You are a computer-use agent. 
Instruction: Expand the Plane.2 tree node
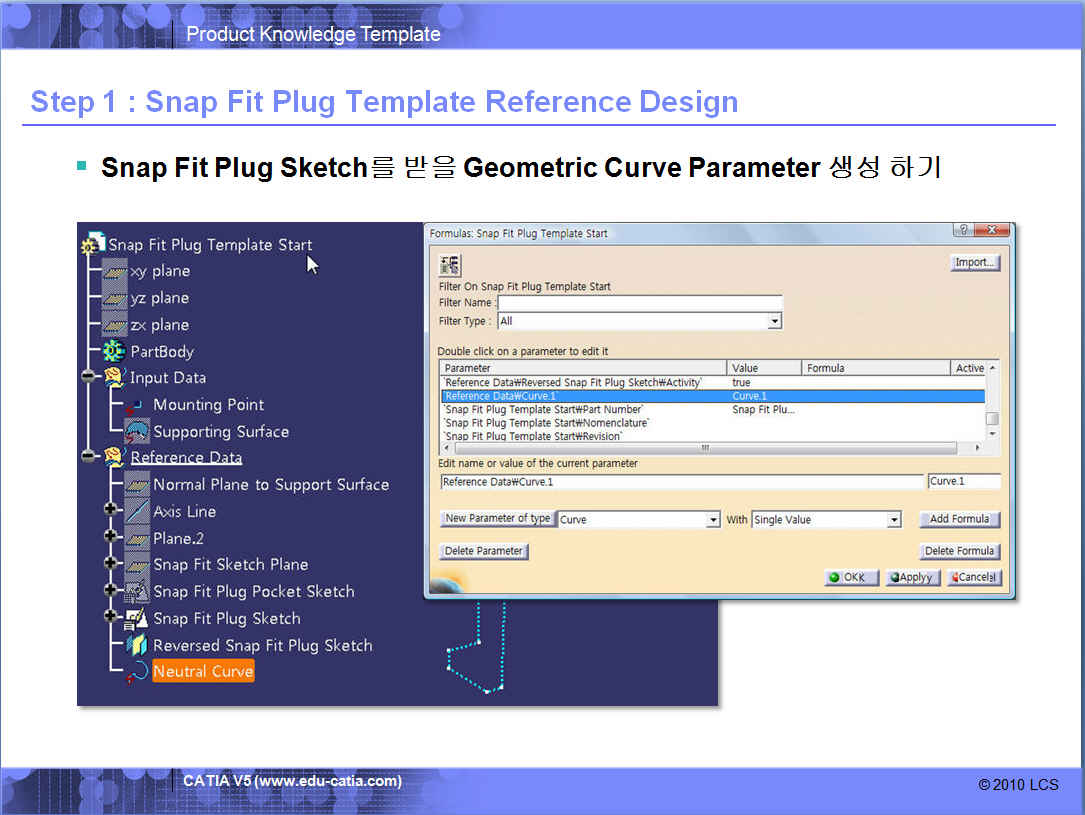pos(112,538)
